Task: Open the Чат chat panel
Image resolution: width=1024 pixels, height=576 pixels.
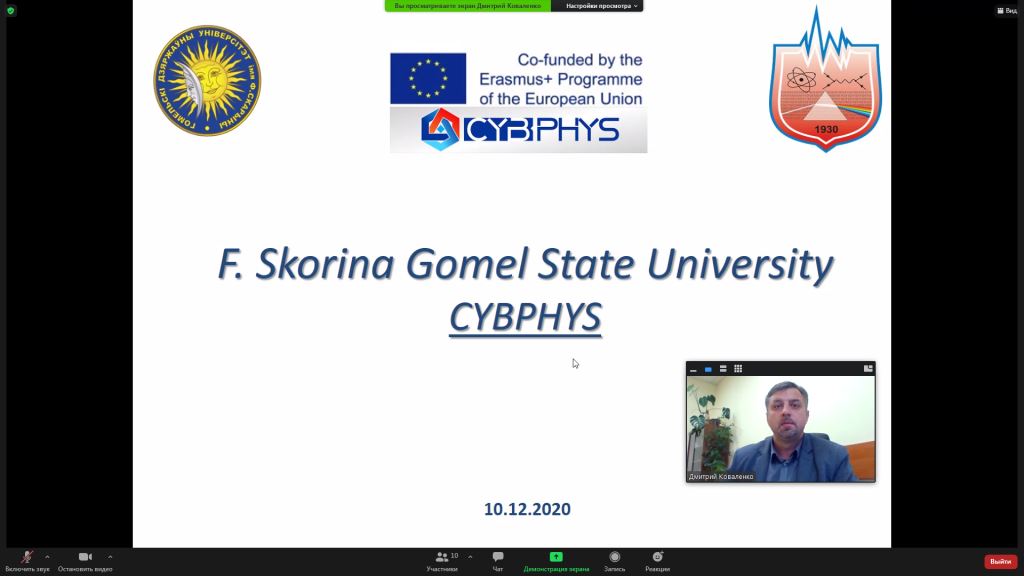Action: click(498, 561)
